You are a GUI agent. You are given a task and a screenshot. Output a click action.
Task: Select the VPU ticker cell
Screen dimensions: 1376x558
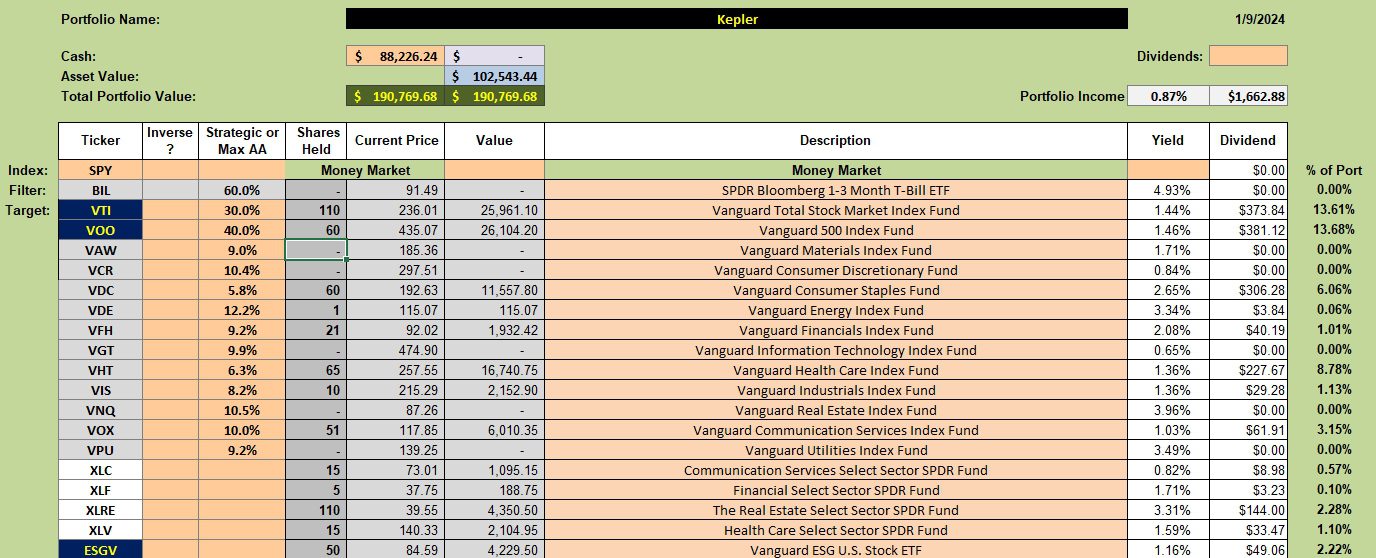pyautogui.click(x=100, y=450)
